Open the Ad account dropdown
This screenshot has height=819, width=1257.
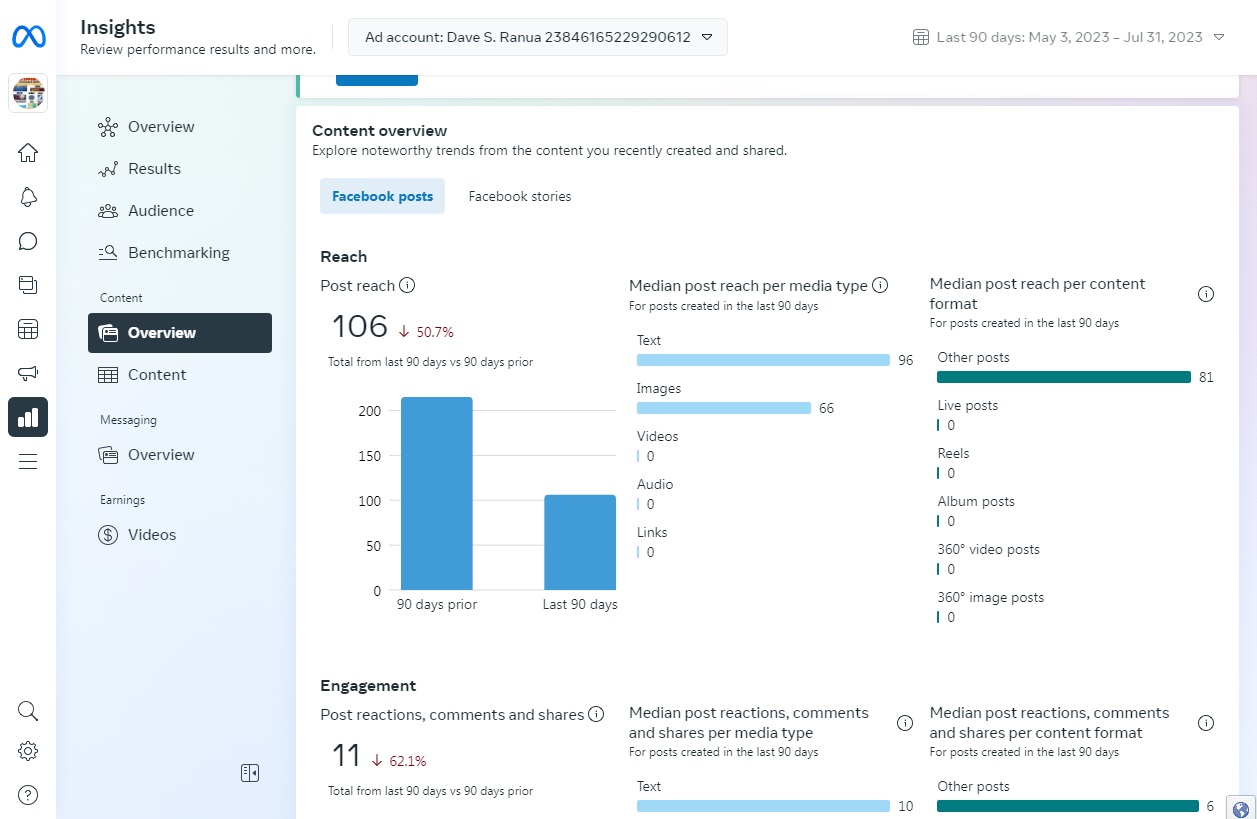pos(538,37)
